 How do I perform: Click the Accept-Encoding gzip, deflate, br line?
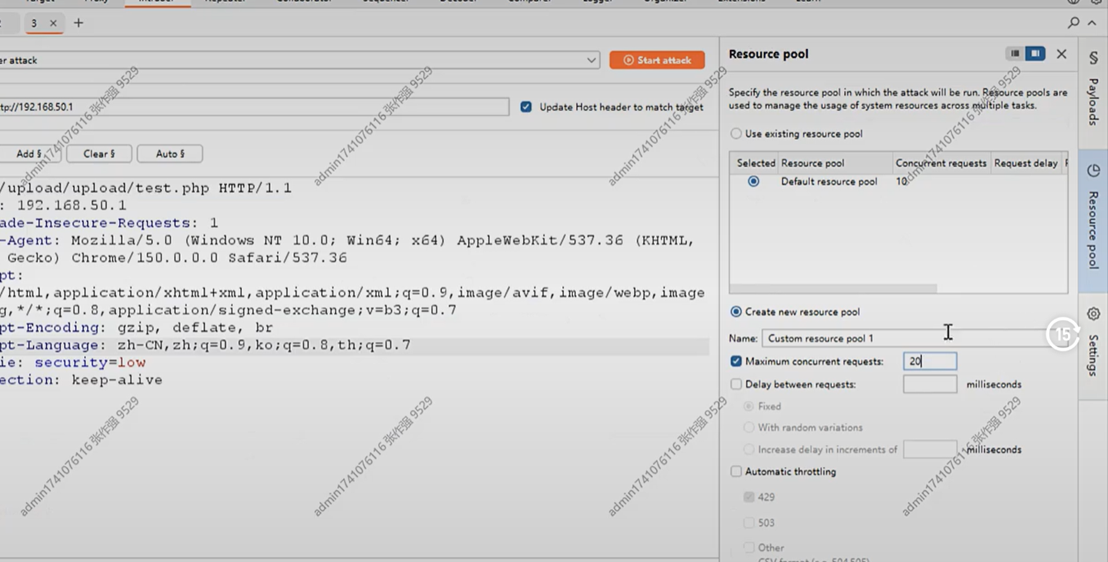(x=136, y=328)
